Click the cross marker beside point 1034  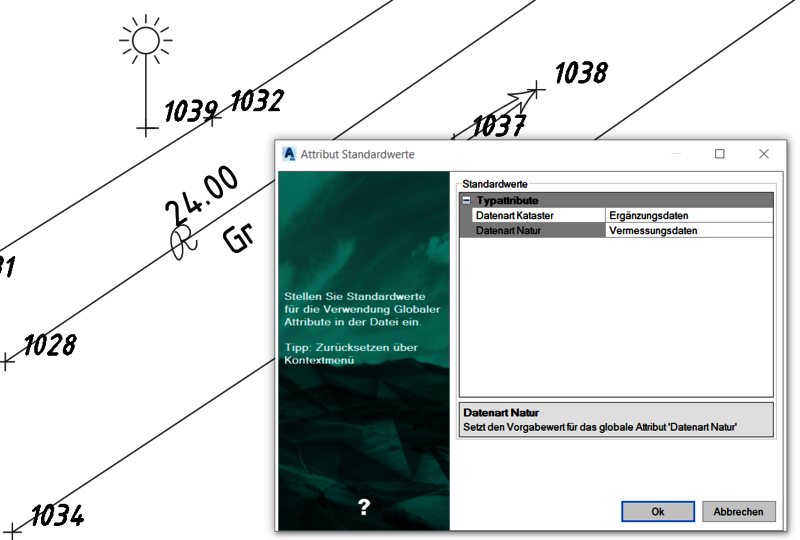[11, 528]
